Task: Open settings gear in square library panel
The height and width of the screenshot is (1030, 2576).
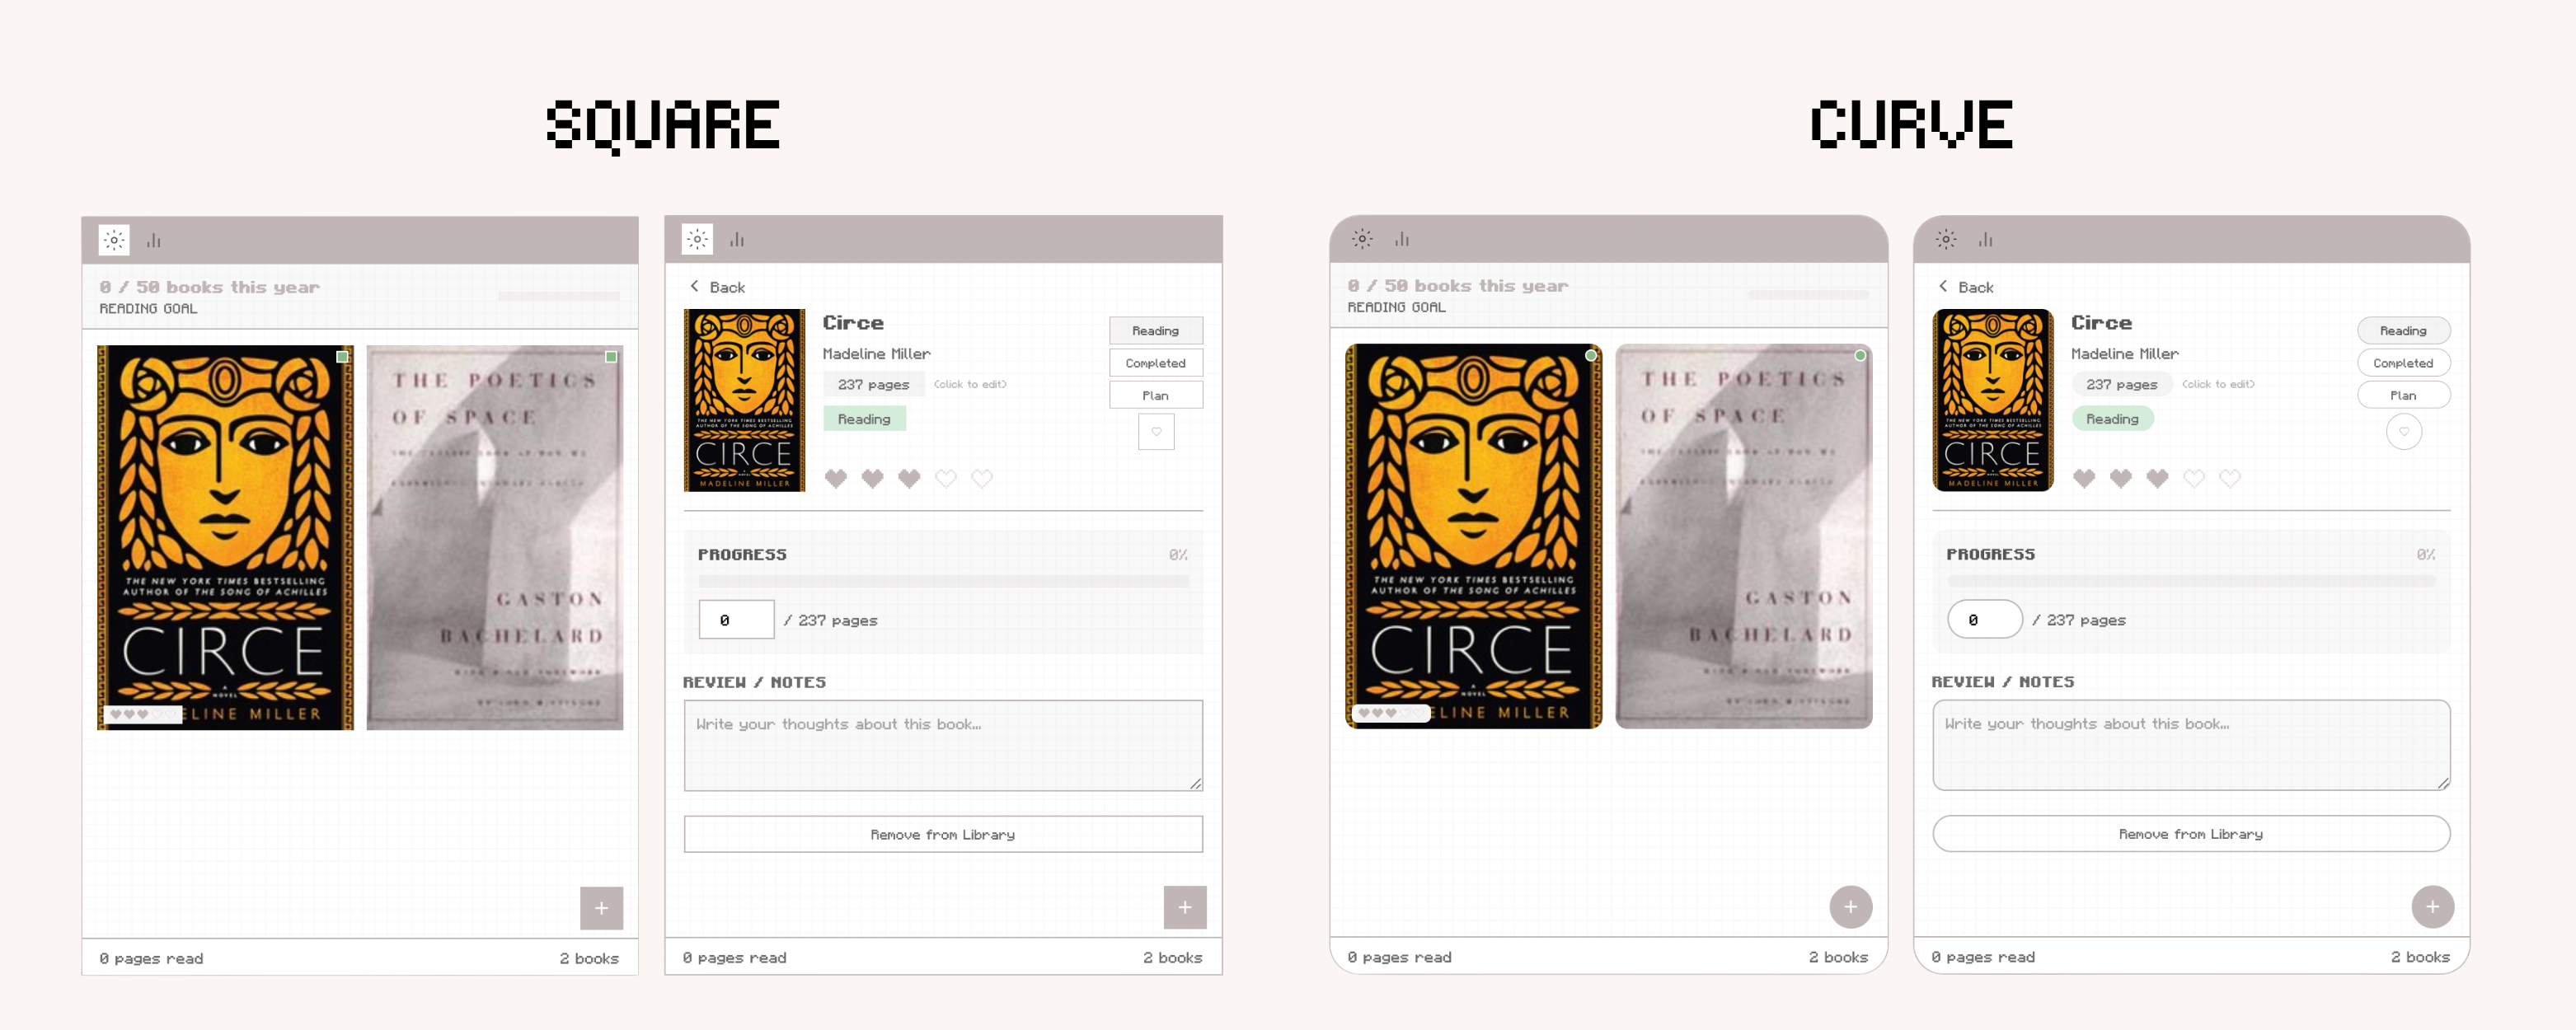Action: coord(114,240)
